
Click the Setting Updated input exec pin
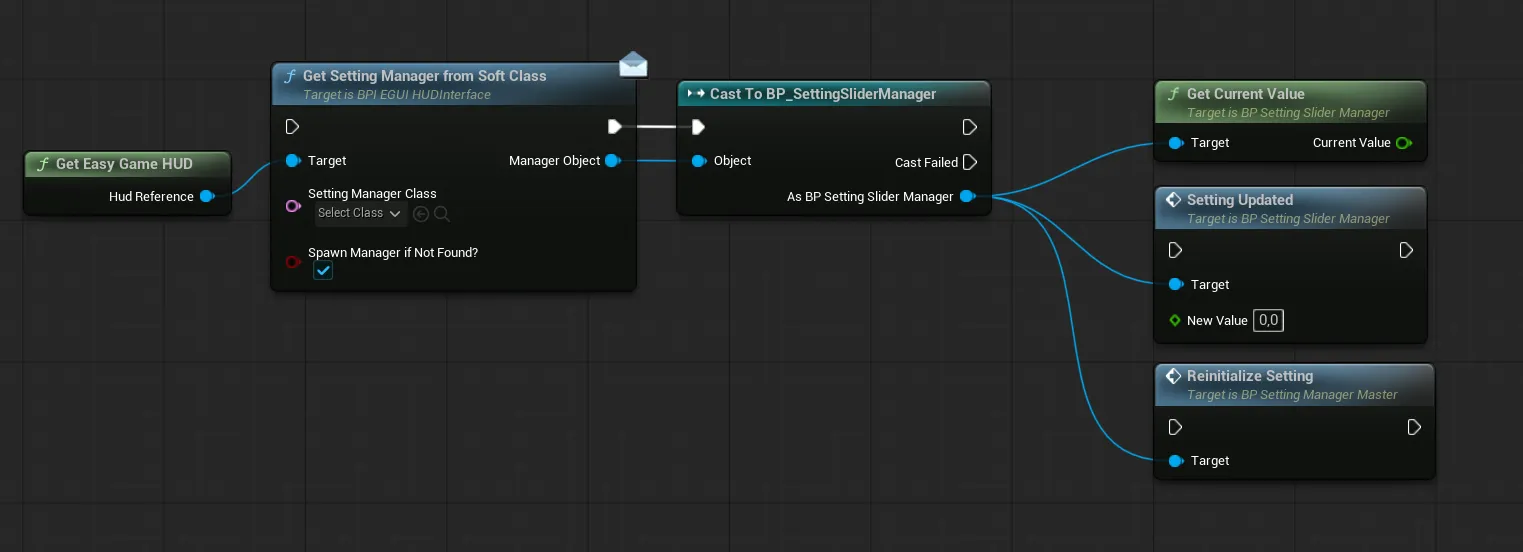(x=1175, y=250)
